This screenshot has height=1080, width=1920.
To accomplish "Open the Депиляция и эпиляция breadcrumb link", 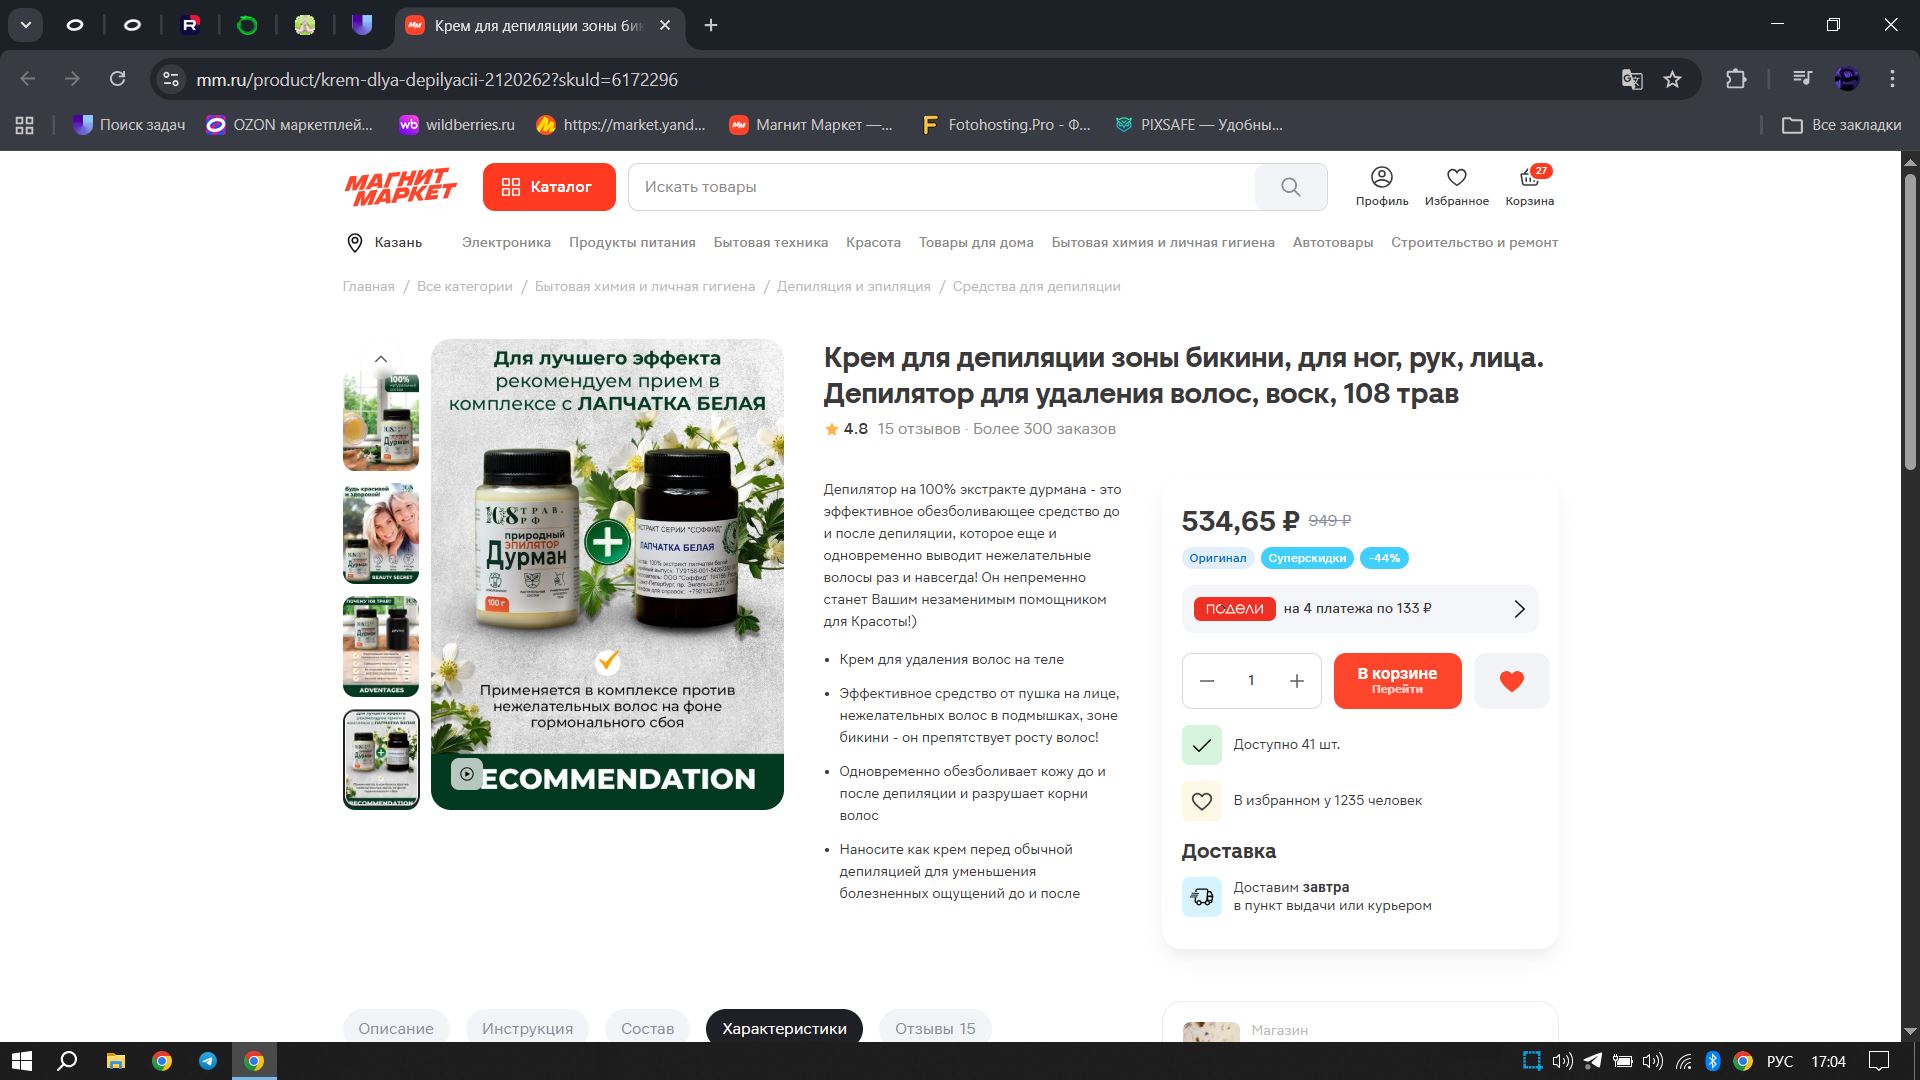I will [853, 287].
